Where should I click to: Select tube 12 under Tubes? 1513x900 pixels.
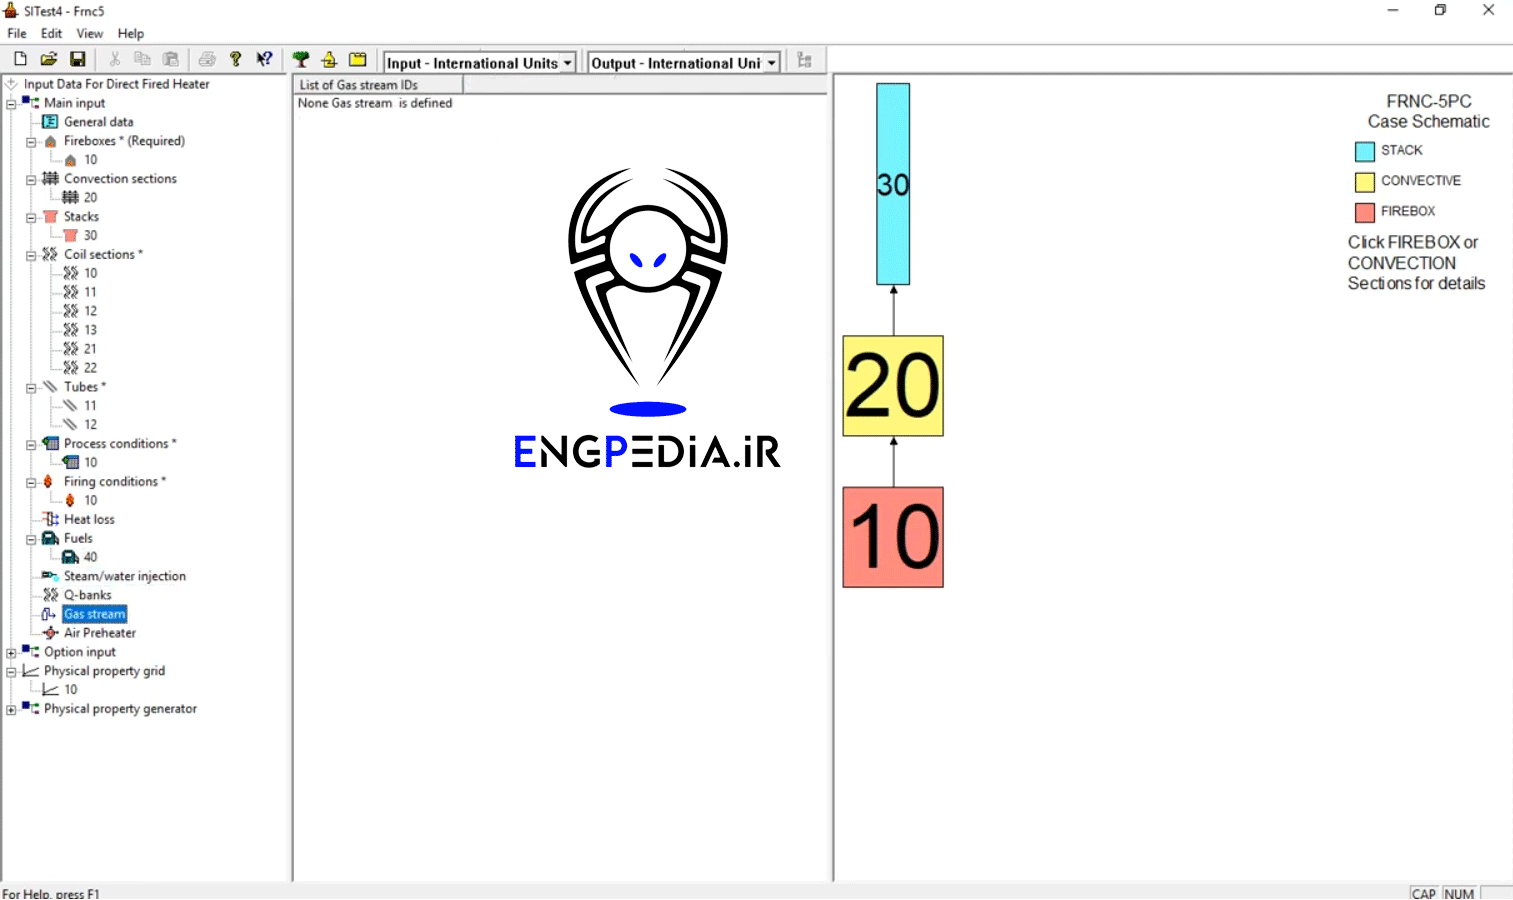pos(90,425)
